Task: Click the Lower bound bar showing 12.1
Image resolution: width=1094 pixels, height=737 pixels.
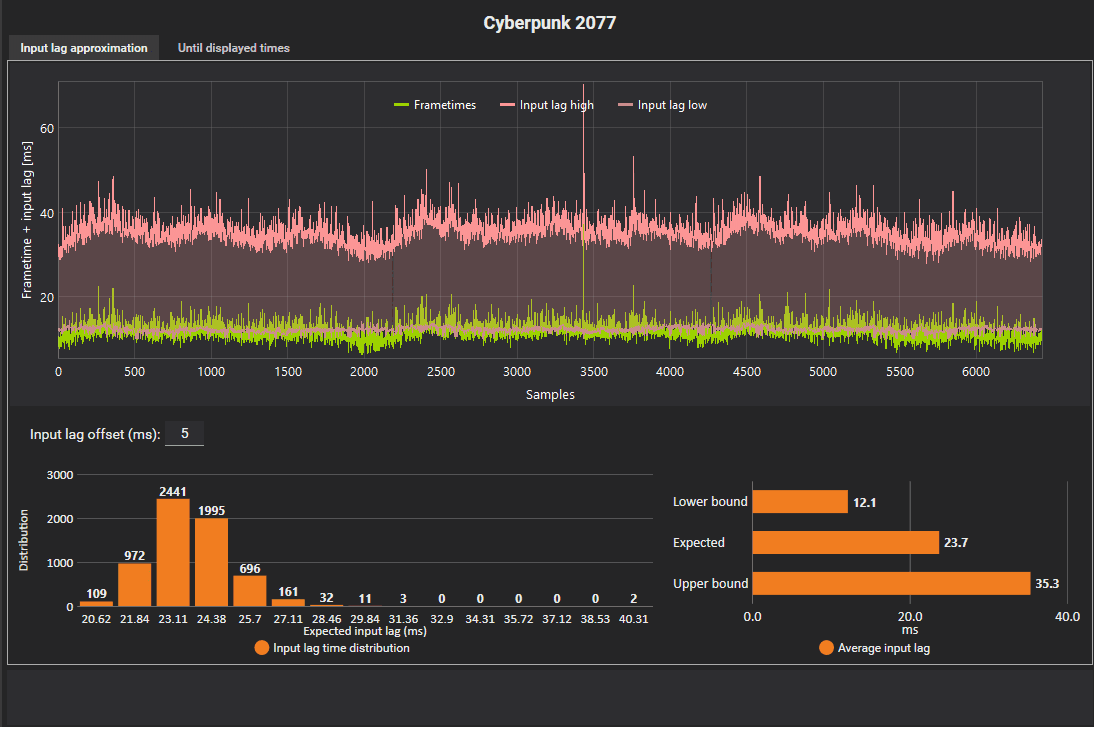Action: [x=800, y=501]
